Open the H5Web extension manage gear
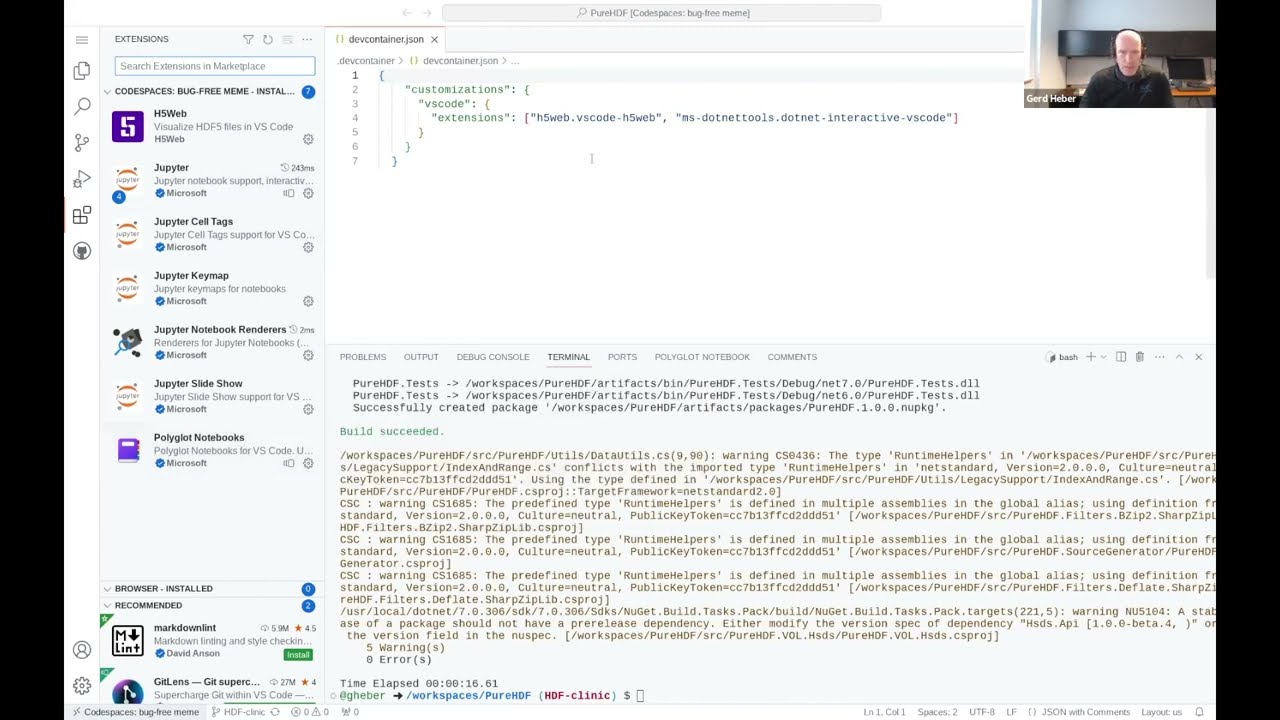1280x720 pixels. (308, 139)
